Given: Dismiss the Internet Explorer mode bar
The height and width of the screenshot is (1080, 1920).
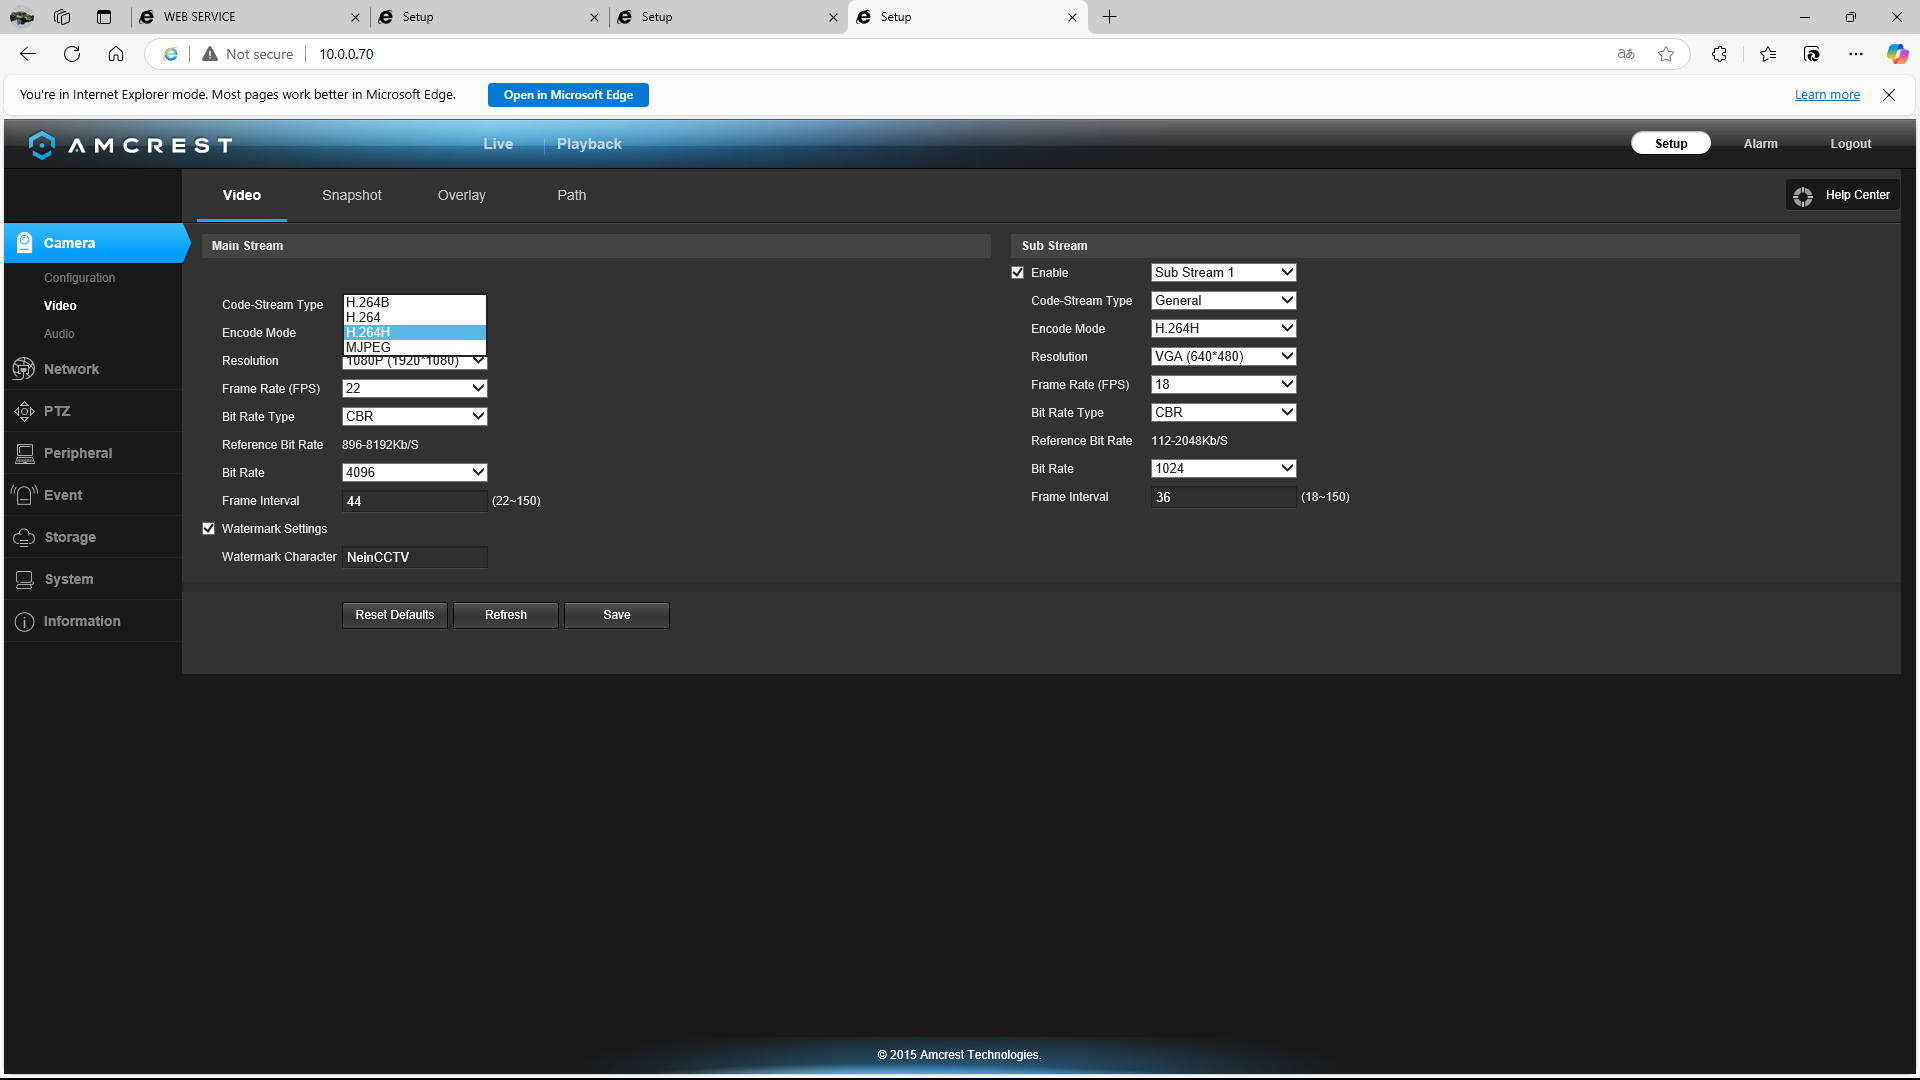Looking at the screenshot, I should (x=1889, y=95).
